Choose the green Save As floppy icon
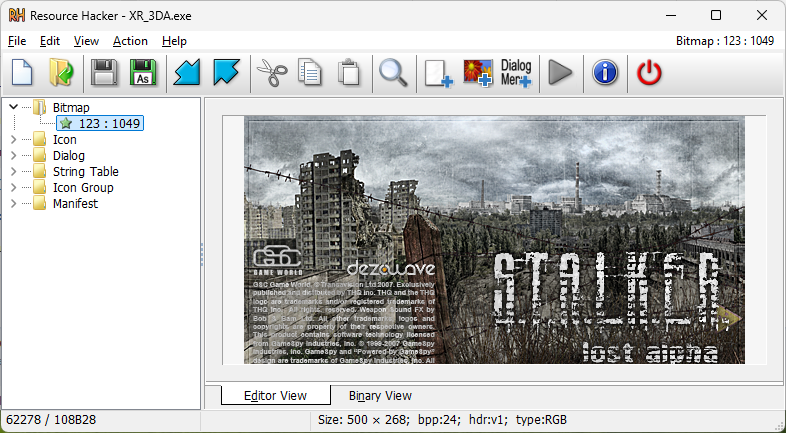 point(143,73)
